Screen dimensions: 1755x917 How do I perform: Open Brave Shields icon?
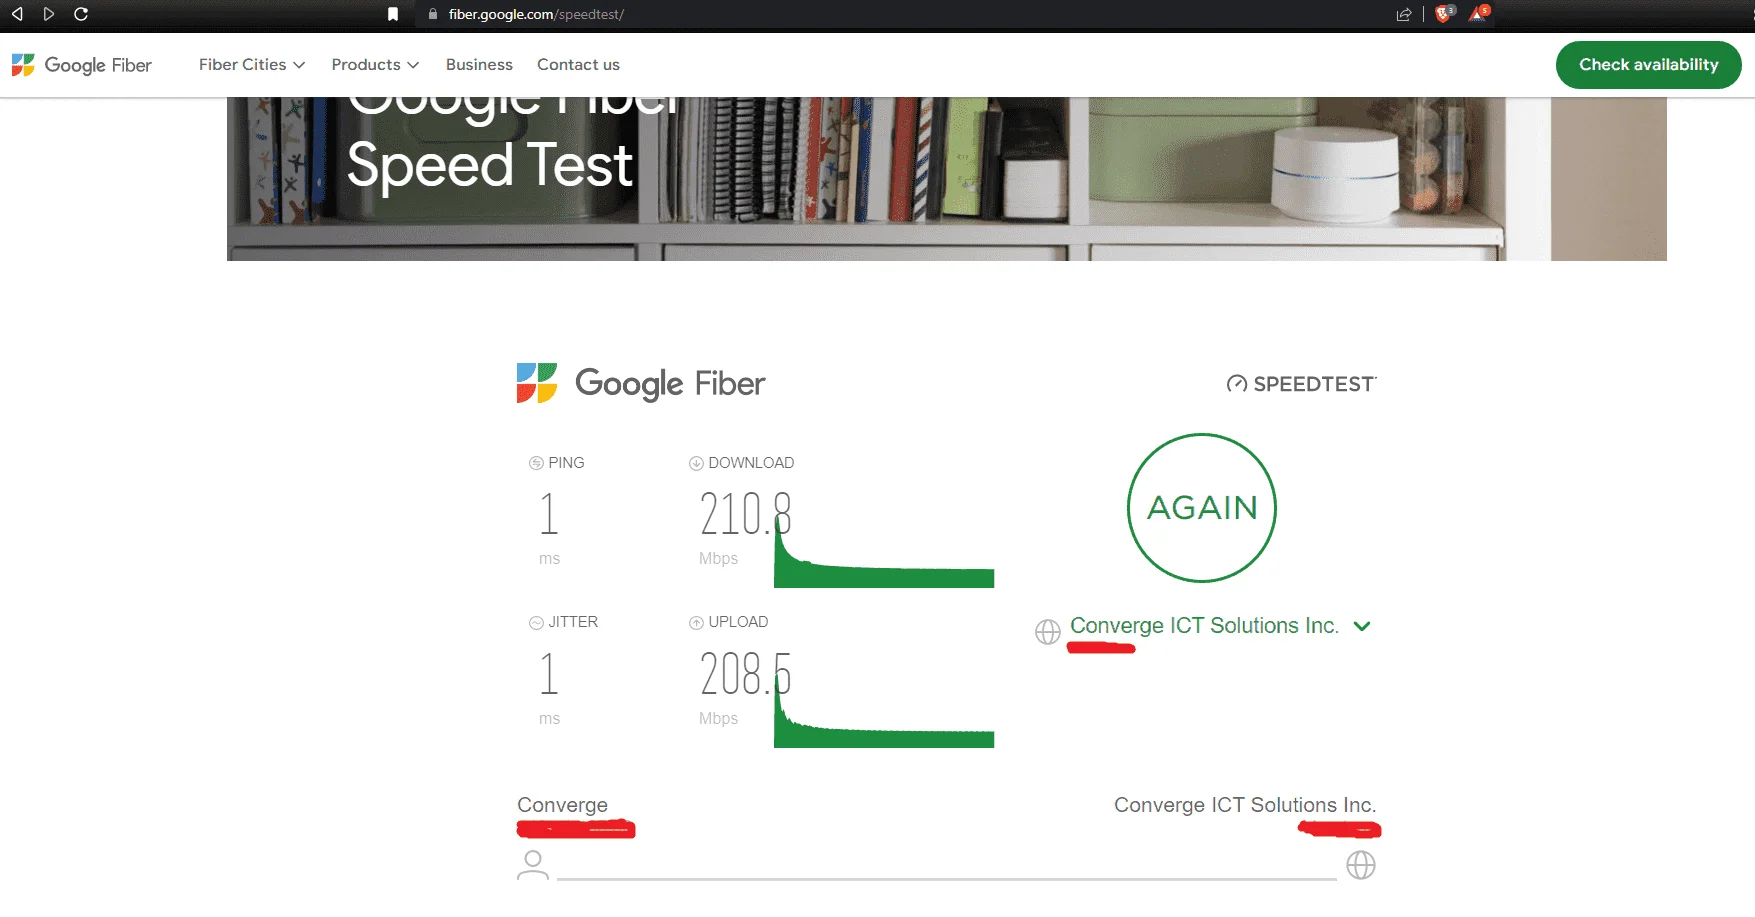pos(1443,14)
